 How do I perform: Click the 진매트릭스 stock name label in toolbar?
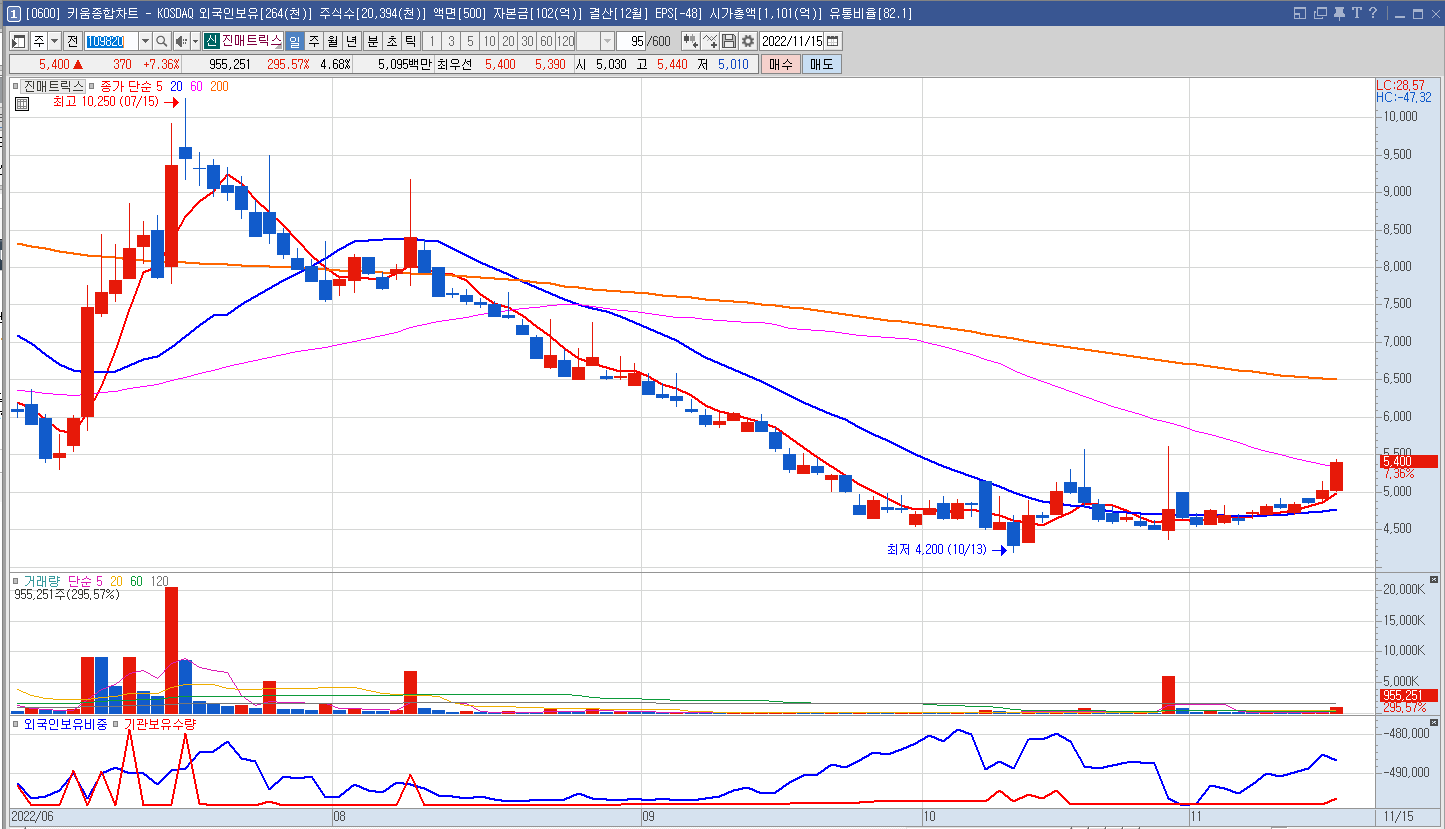click(x=252, y=41)
